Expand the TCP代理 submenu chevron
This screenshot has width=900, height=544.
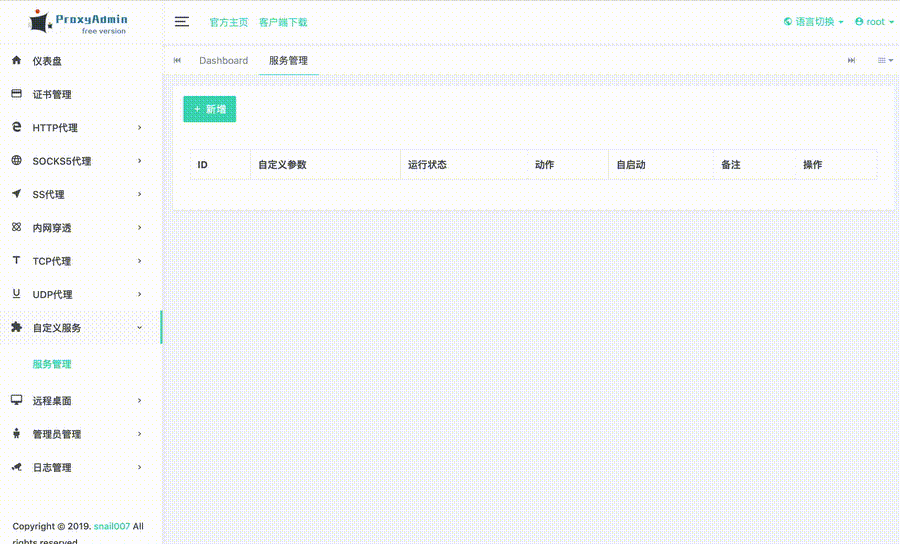pyautogui.click(x=139, y=261)
